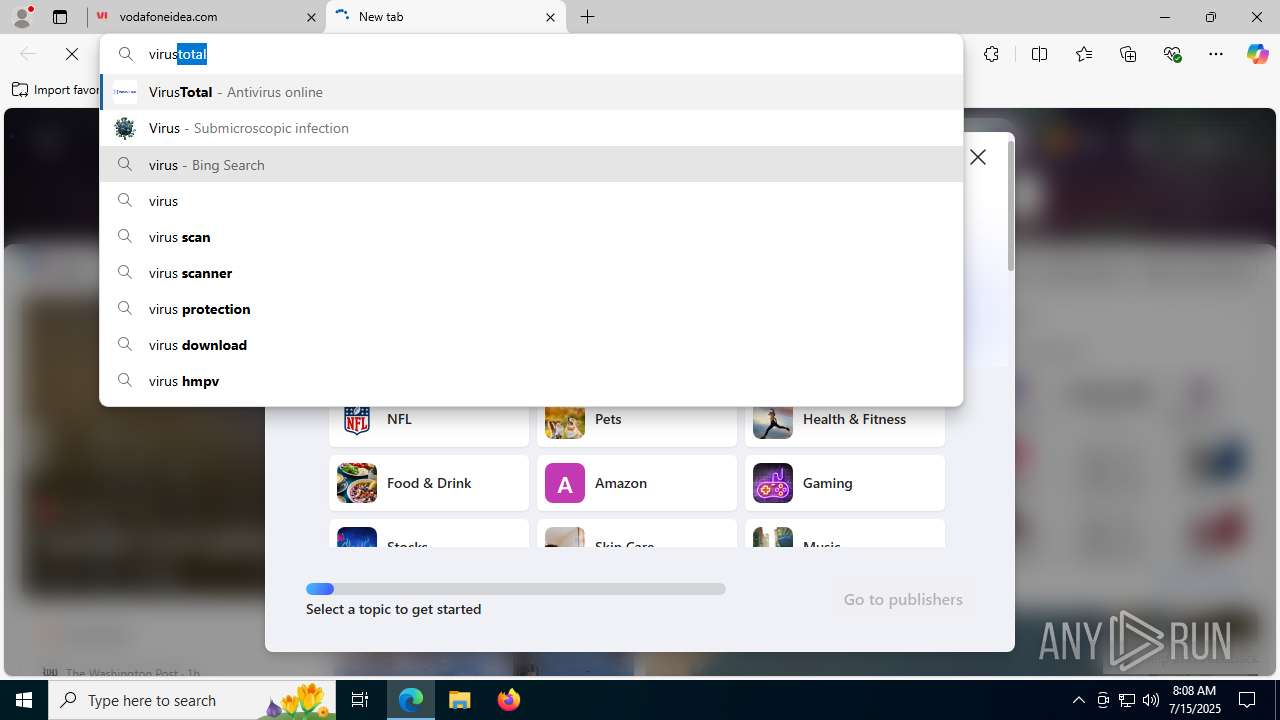Choose the 'virus scanner' suggestion
1280x720 pixels.
pos(531,273)
